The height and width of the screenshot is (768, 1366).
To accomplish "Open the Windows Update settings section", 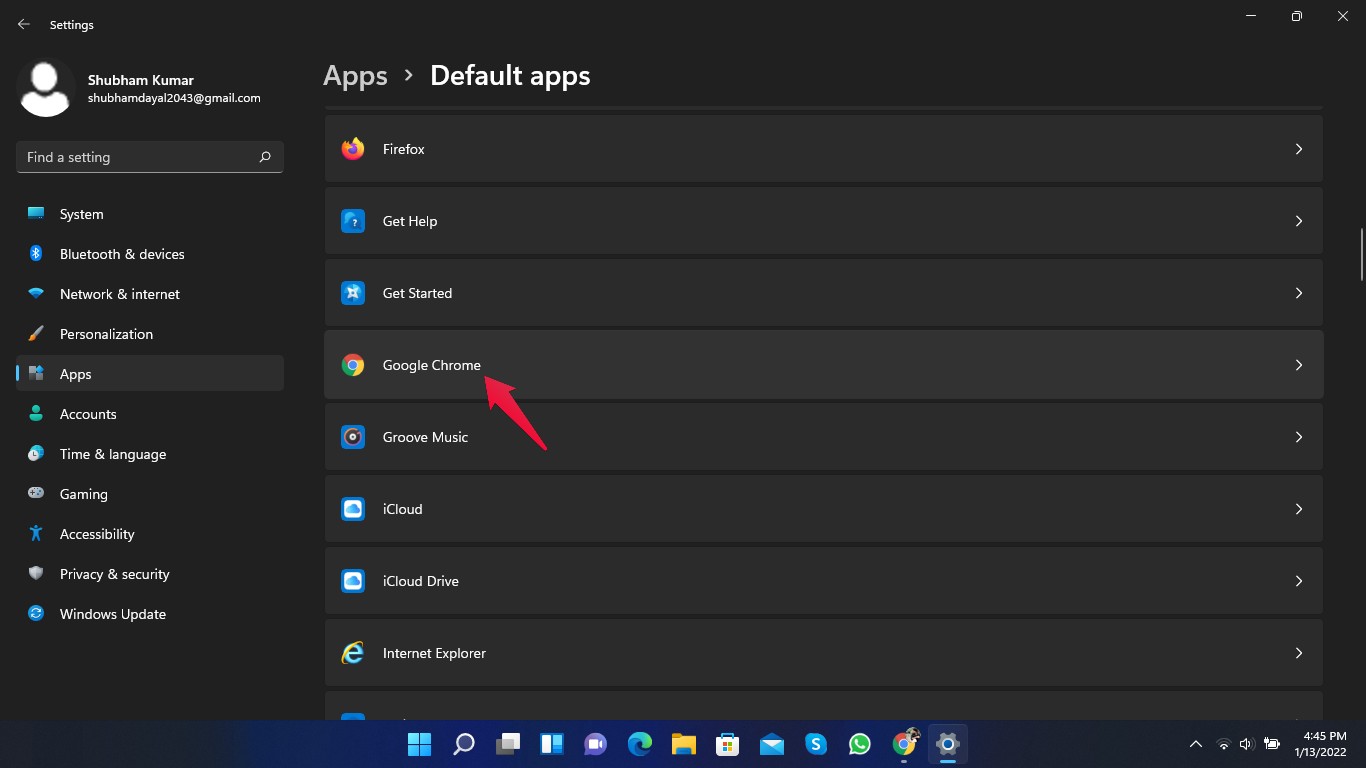I will 113,614.
